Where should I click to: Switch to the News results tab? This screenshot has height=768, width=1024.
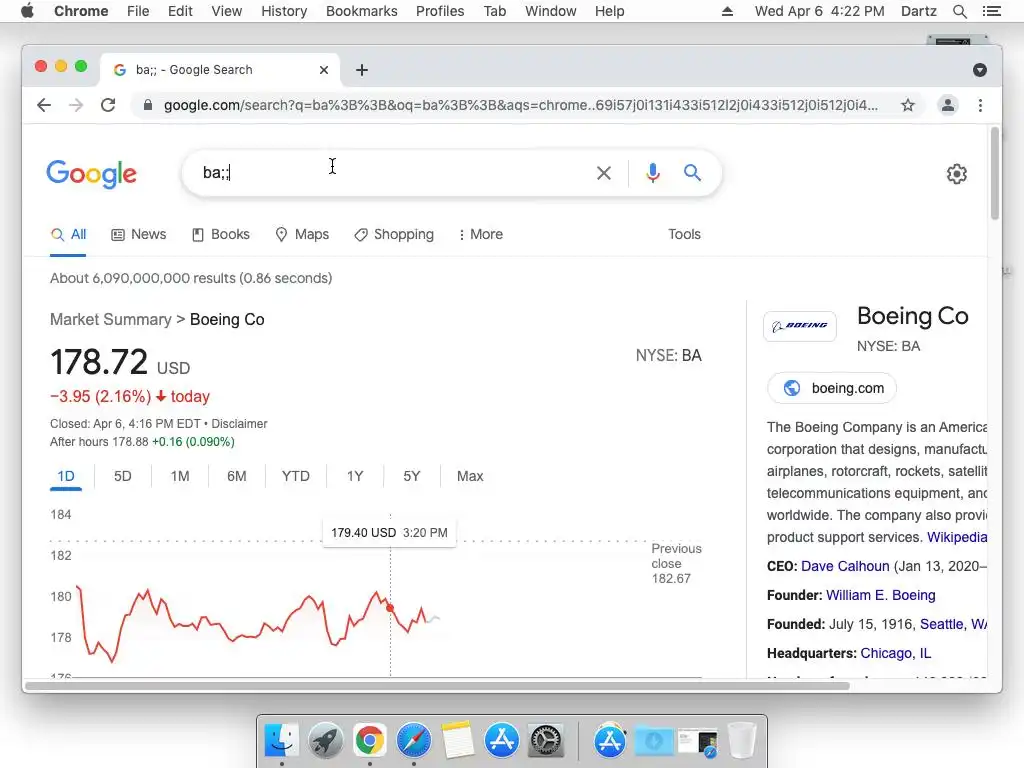(x=139, y=234)
